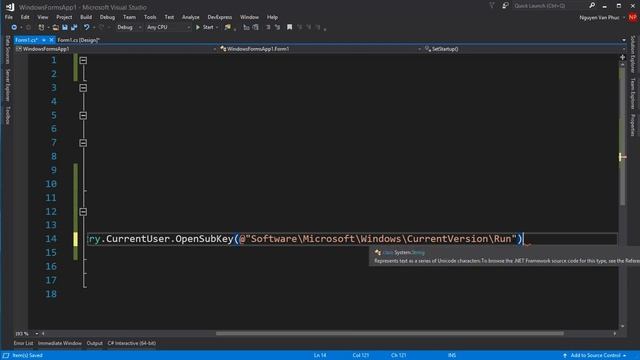
Task: Click Add to Source Control
Action: (595, 356)
